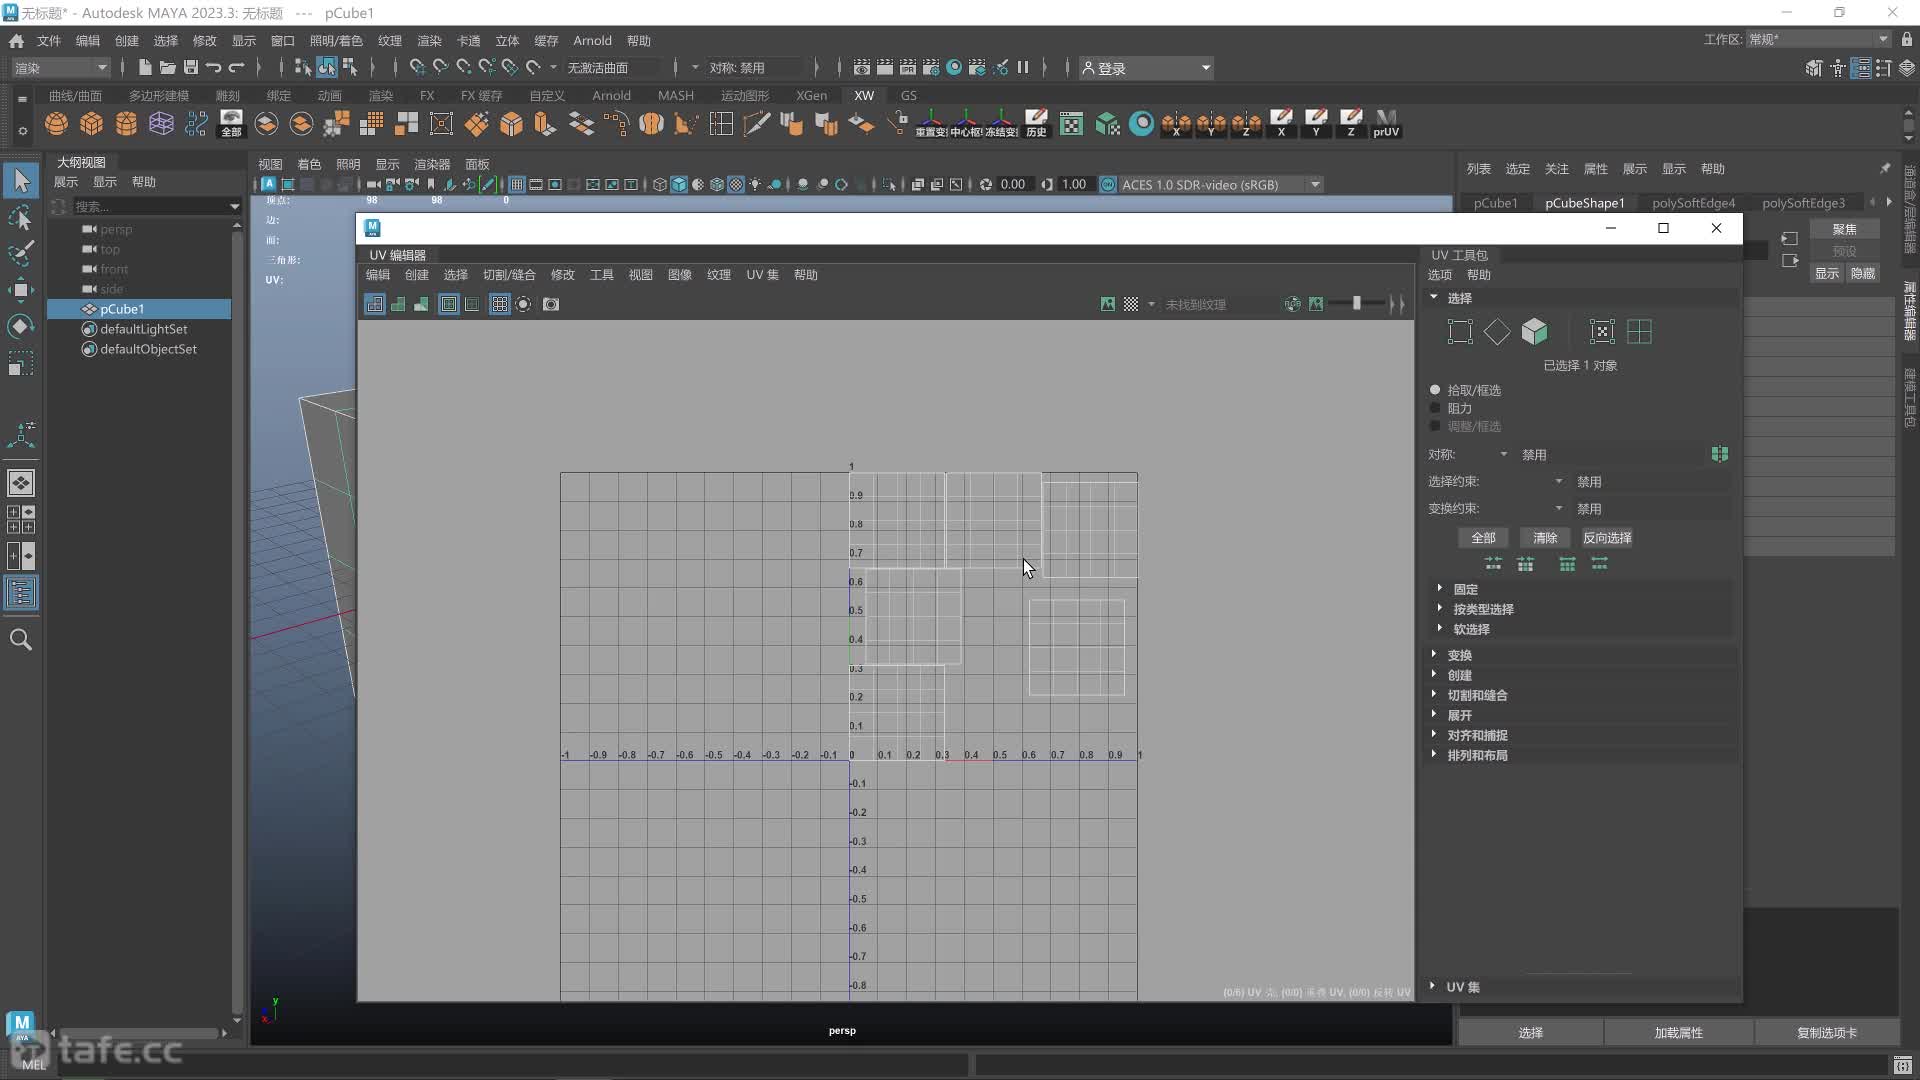The width and height of the screenshot is (1920, 1080).
Task: Click the 聚焦 button in attribute editor
Action: point(1844,229)
